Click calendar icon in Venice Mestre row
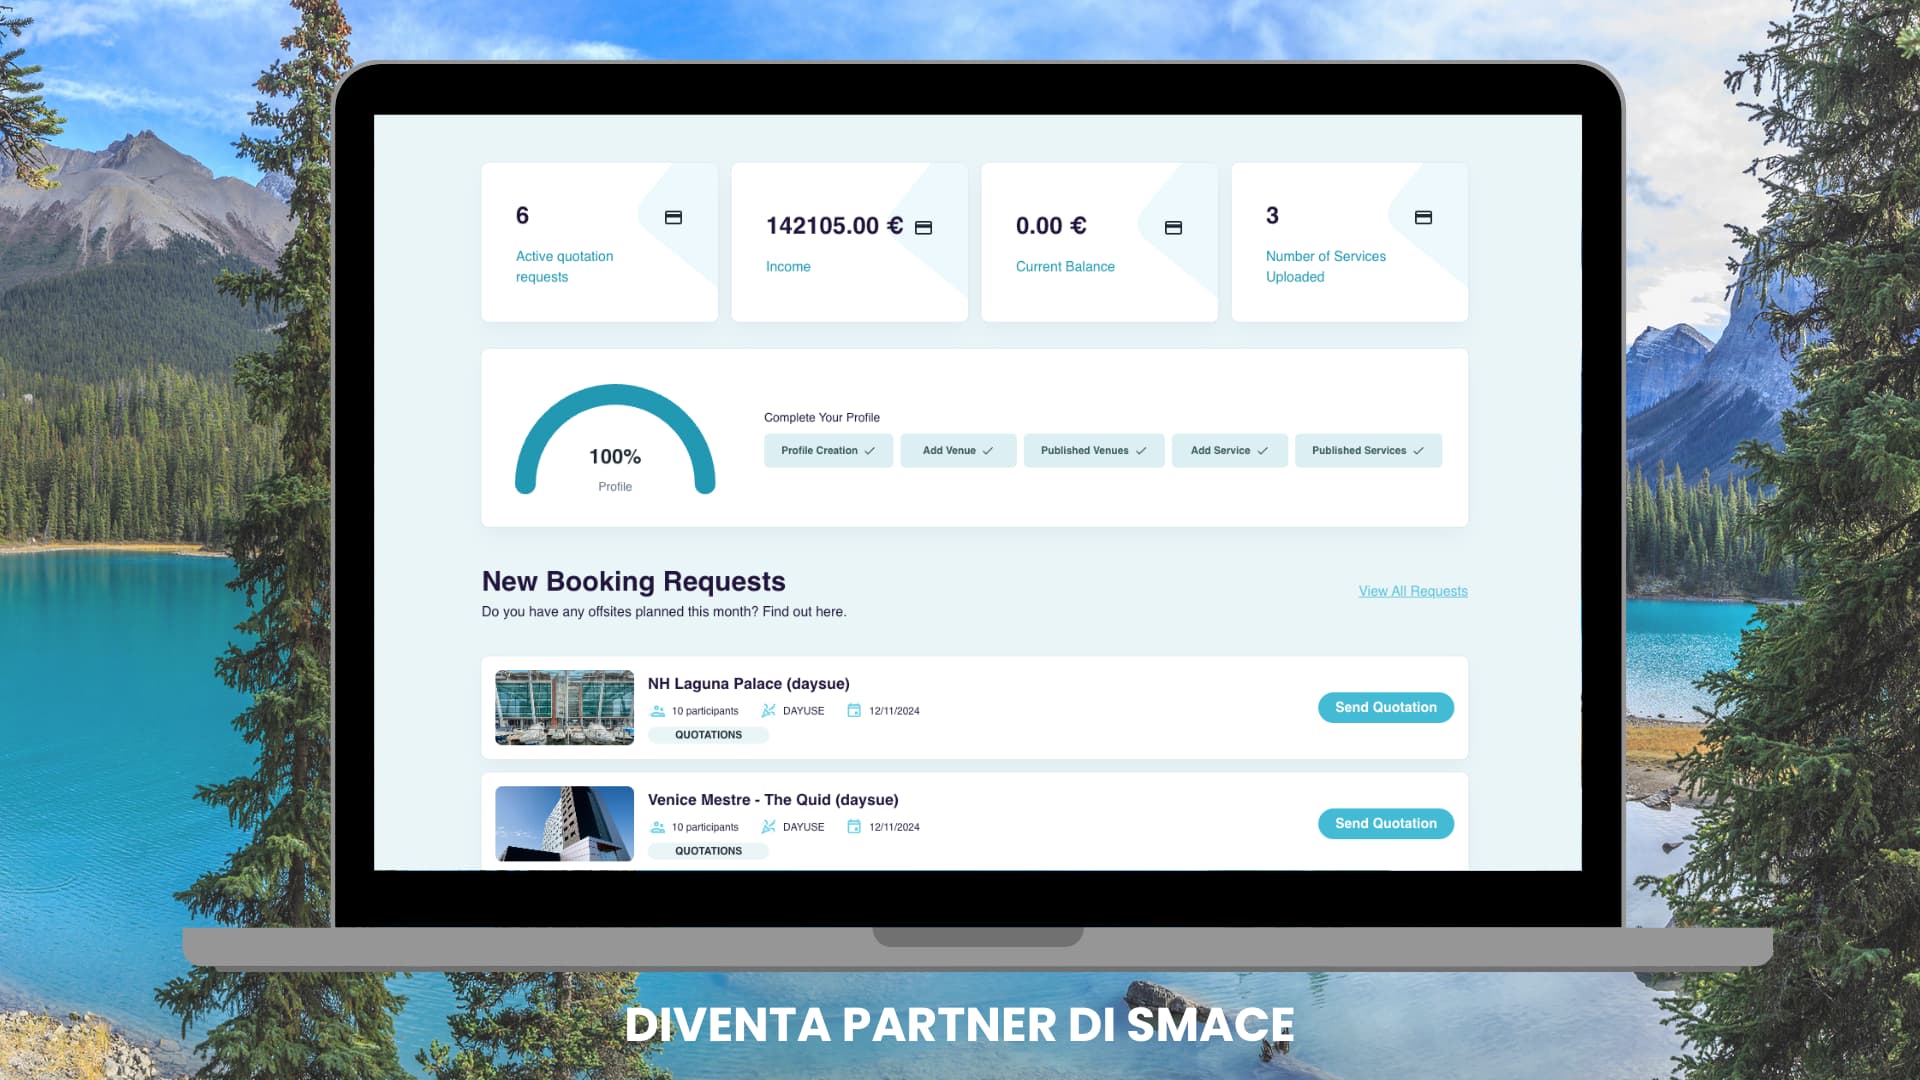This screenshot has height=1080, width=1920. pyautogui.click(x=854, y=827)
